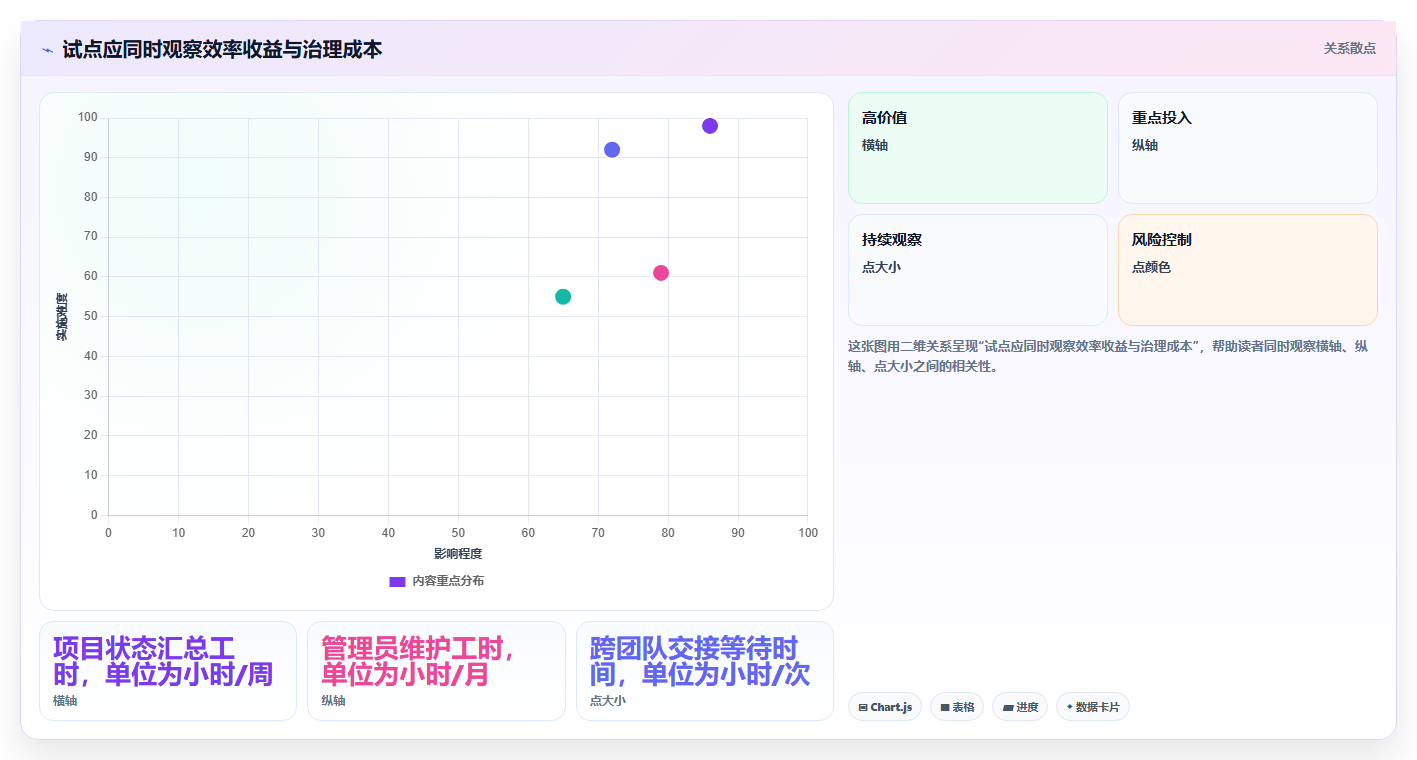The width and height of the screenshot is (1417, 760).
Task: Select the teal scatter point near 55
Action: point(563,297)
